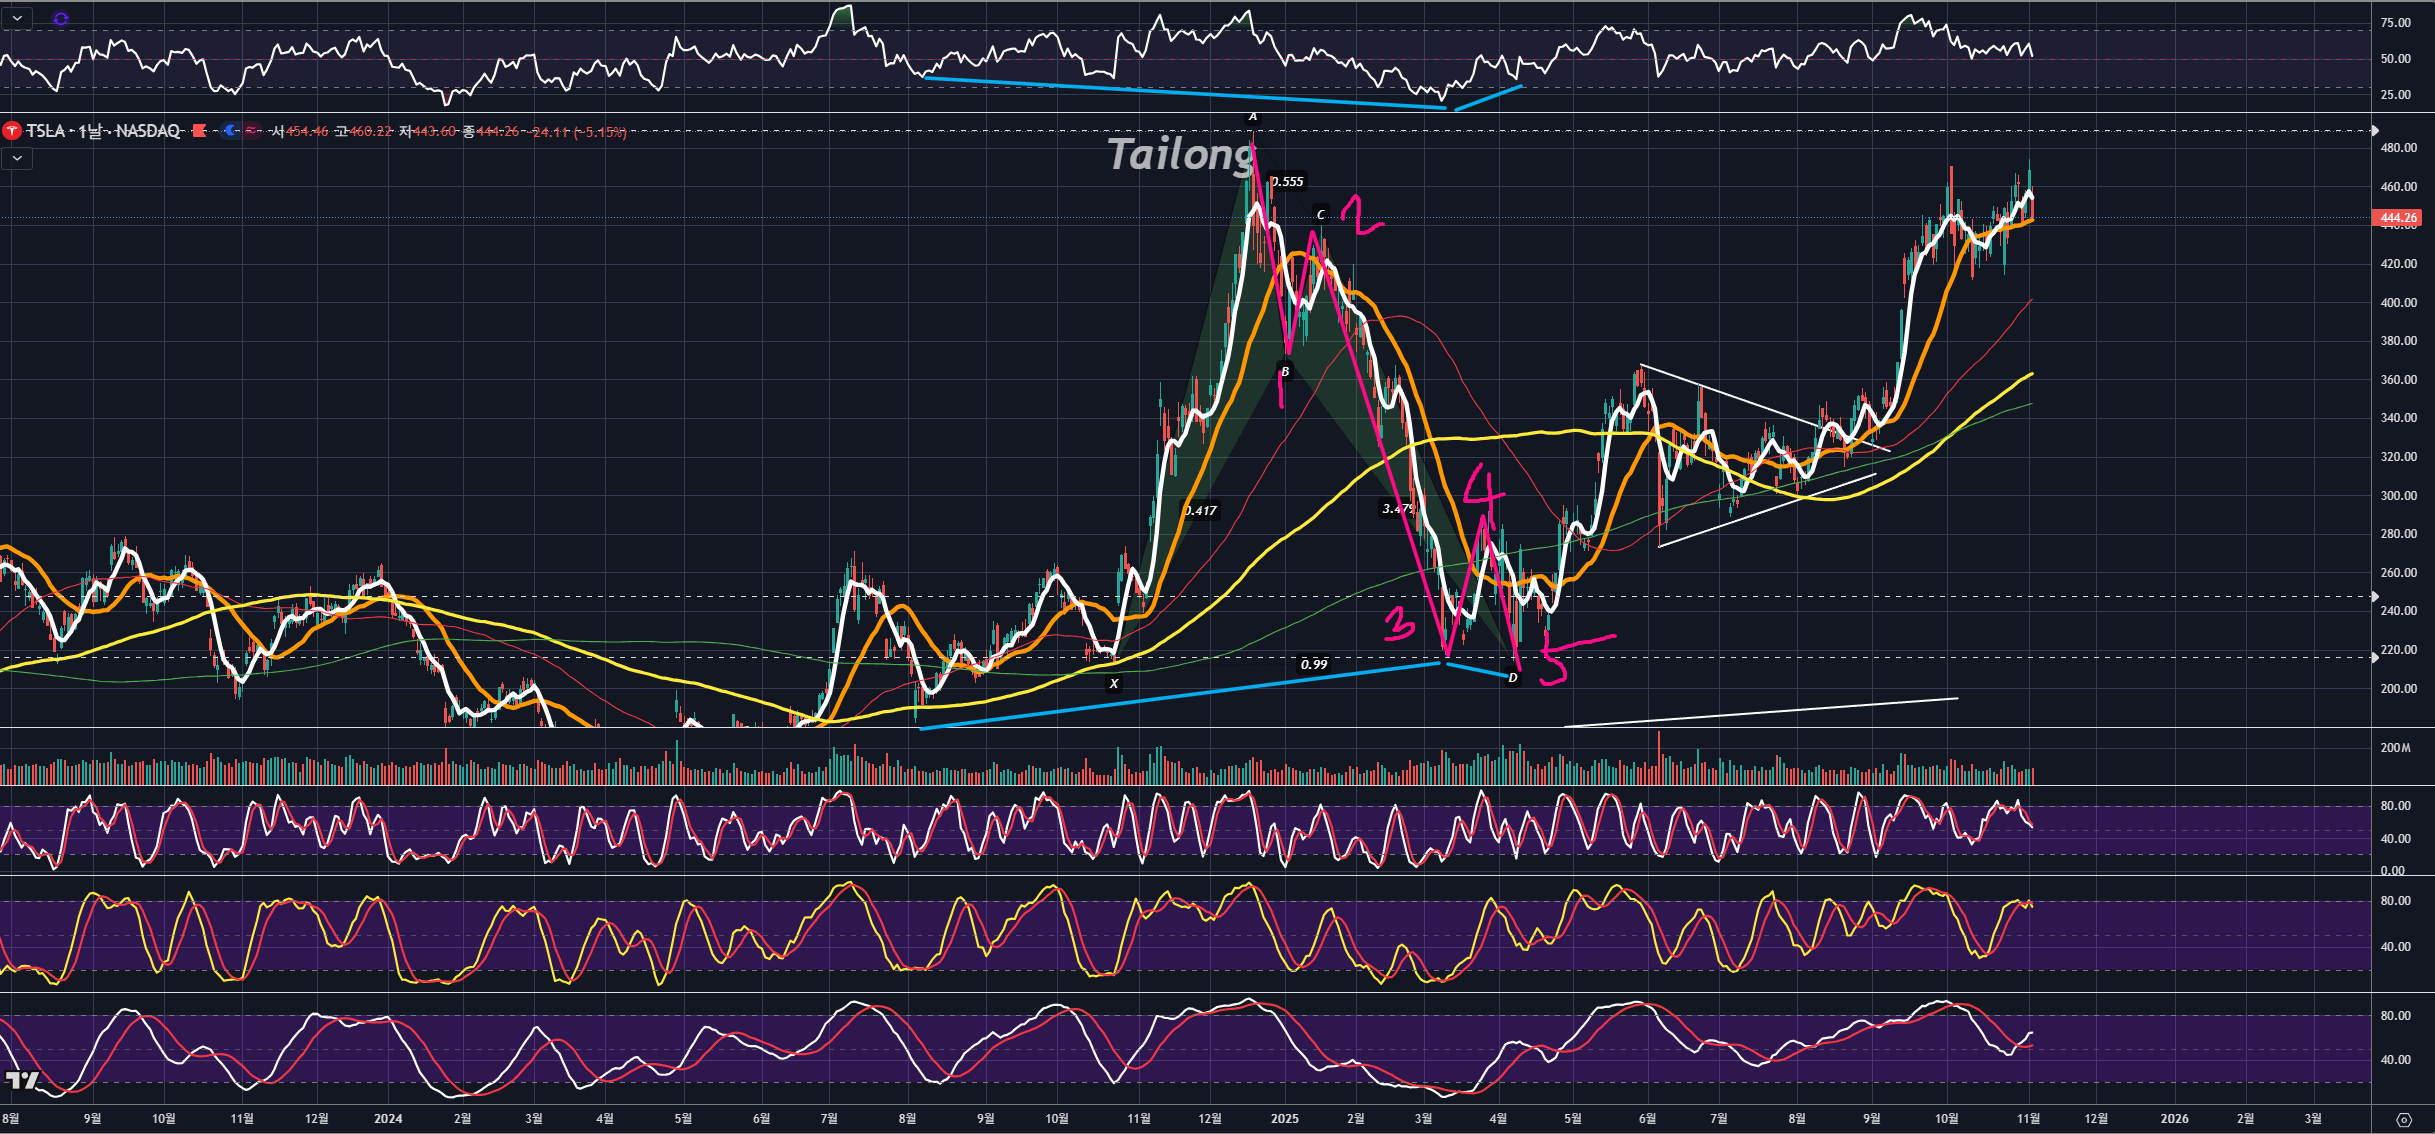Collapse the top RSI pane legend chevron
This screenshot has height=1134, width=2435.
18,18
